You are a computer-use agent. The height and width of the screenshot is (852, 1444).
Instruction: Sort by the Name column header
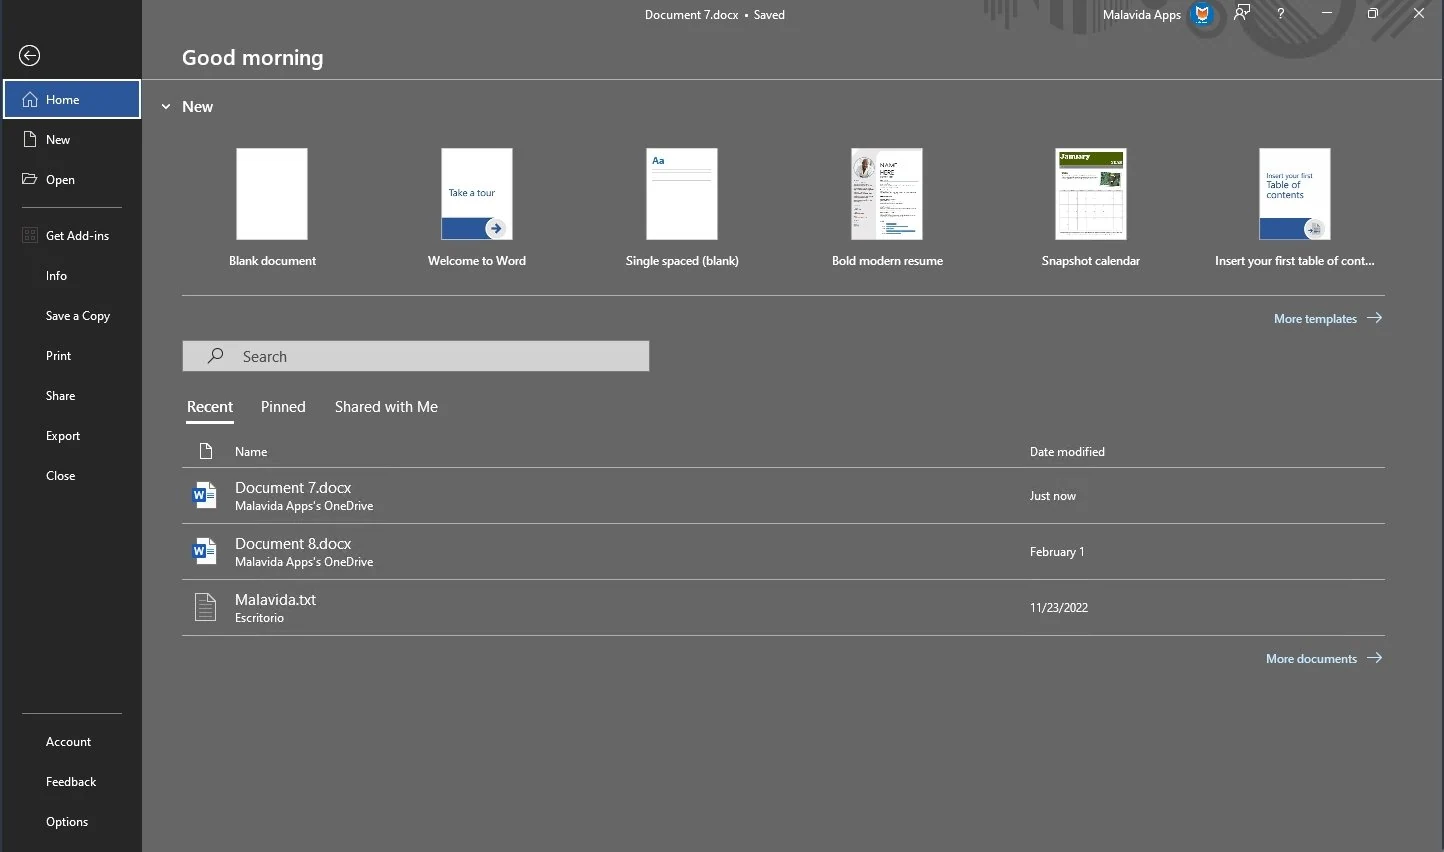(251, 452)
